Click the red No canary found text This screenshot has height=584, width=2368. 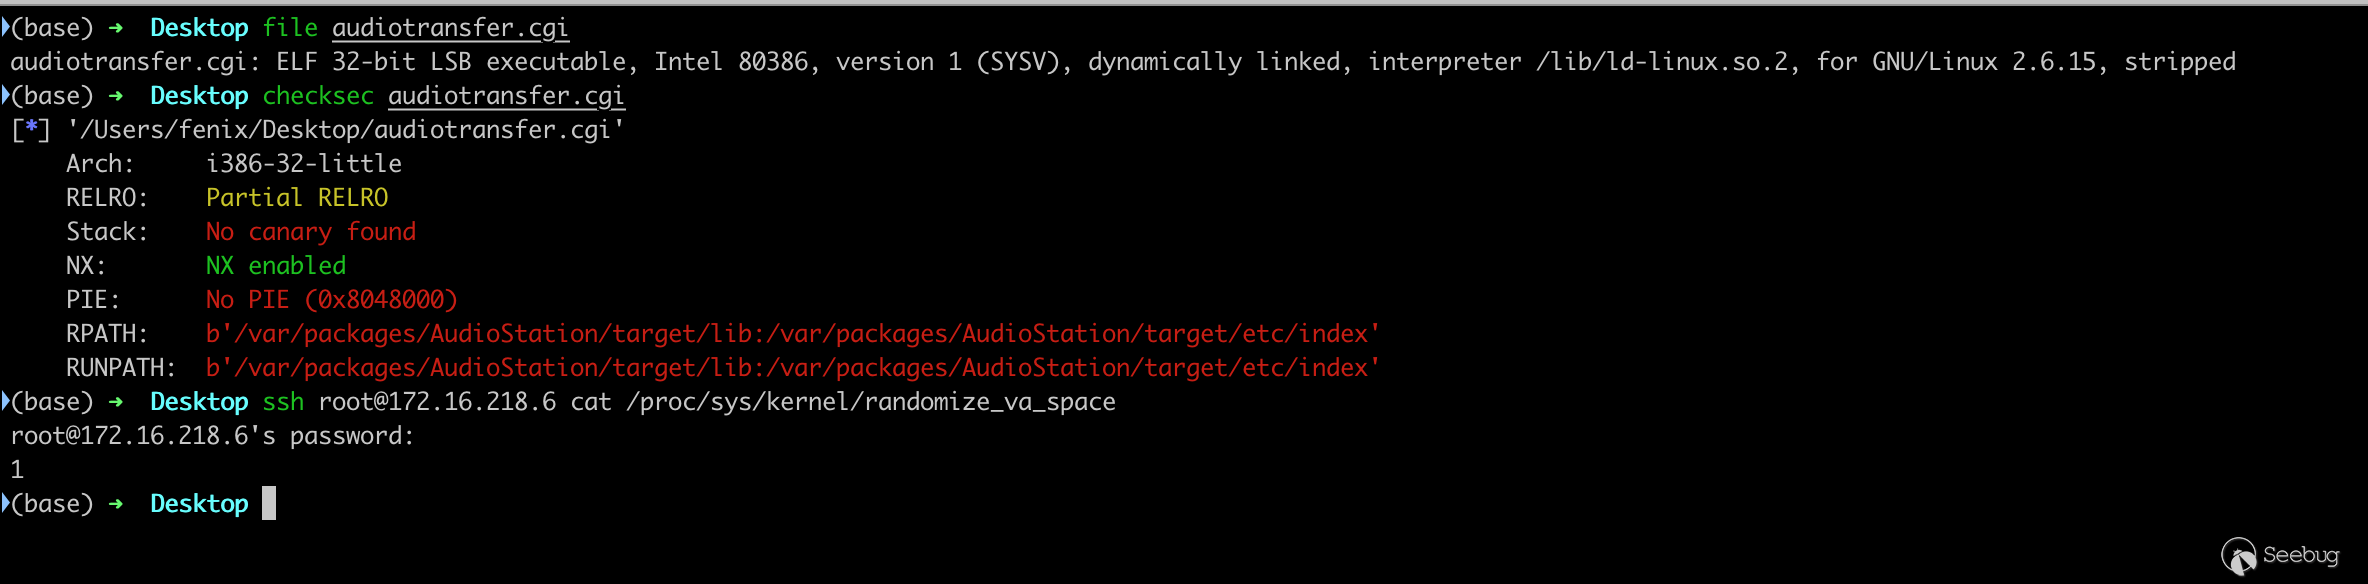(x=311, y=232)
